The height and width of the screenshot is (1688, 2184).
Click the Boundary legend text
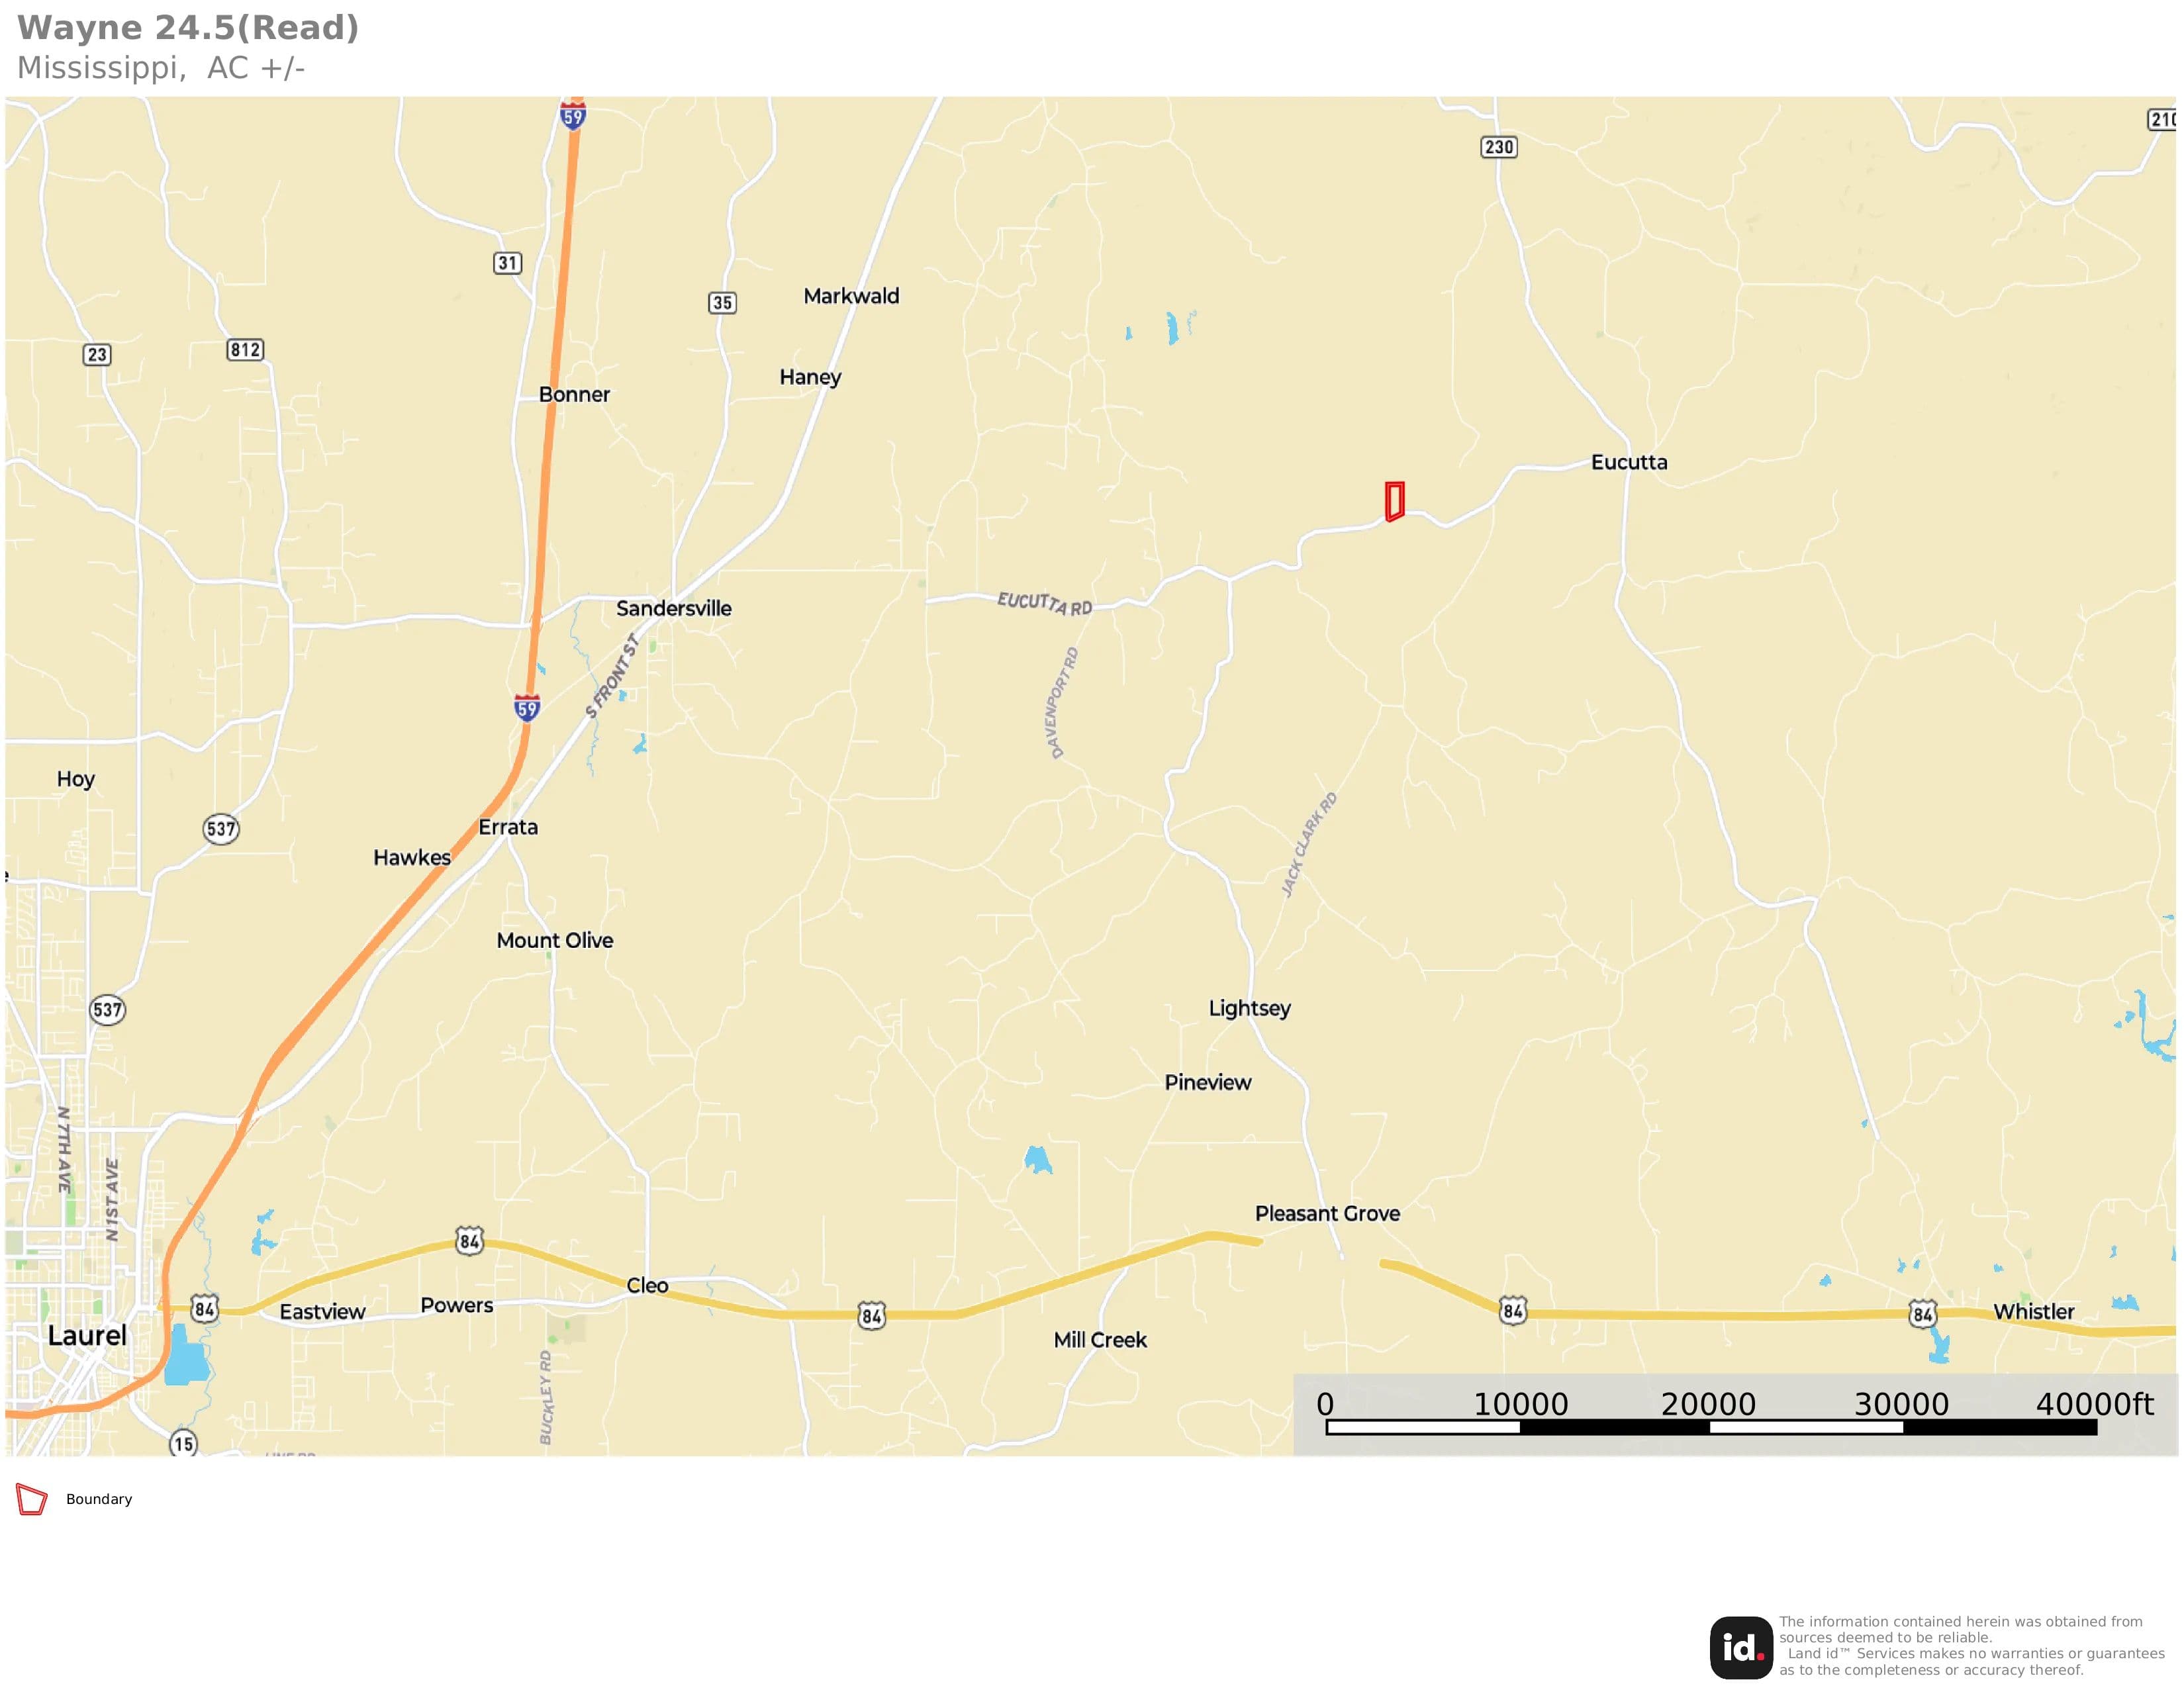[x=99, y=1499]
